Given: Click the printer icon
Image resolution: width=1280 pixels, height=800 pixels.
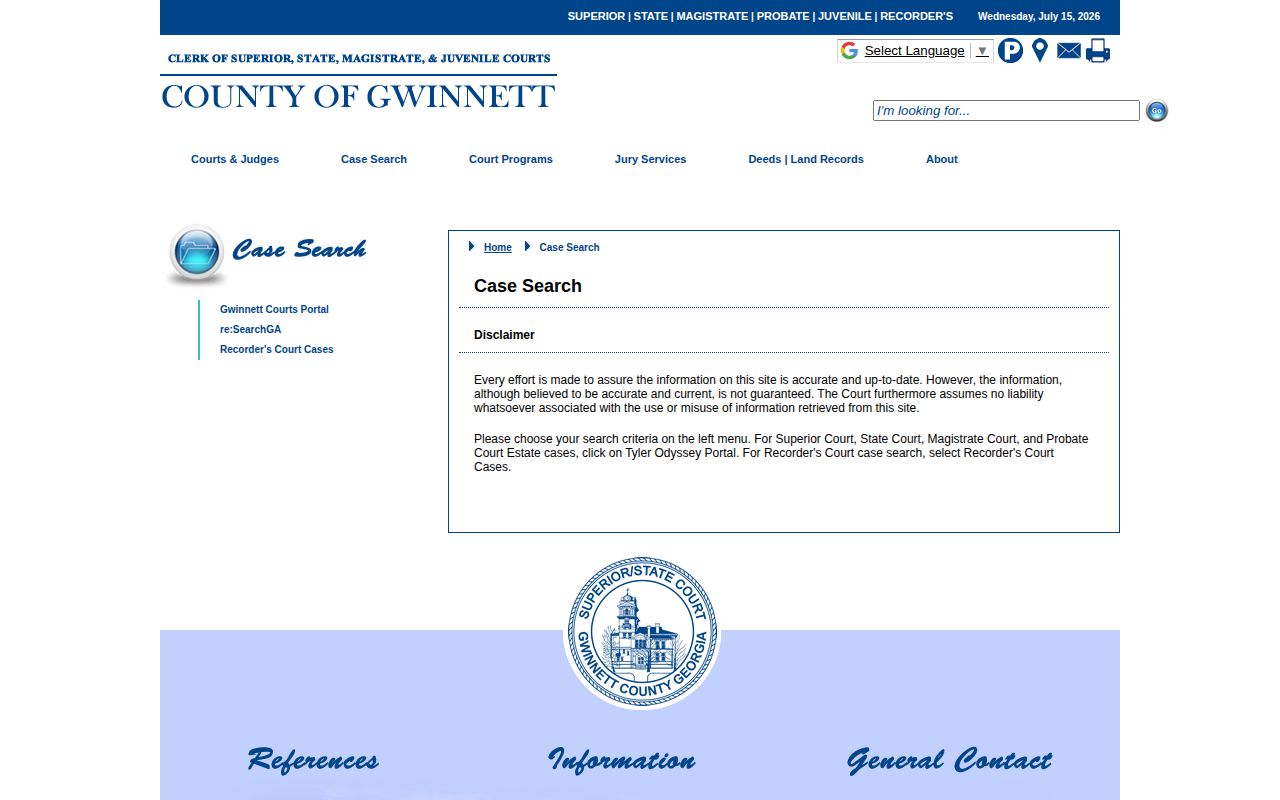Looking at the screenshot, I should tap(1098, 51).
